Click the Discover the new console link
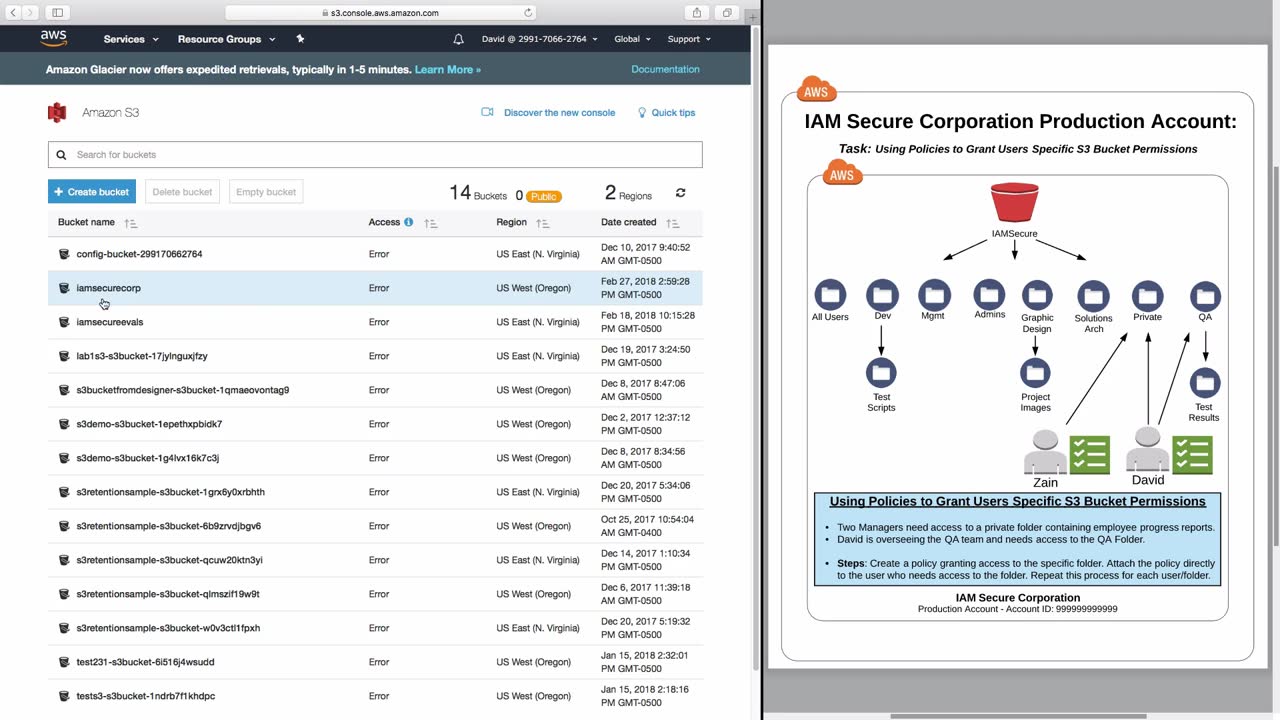This screenshot has height=720, width=1280. [559, 113]
